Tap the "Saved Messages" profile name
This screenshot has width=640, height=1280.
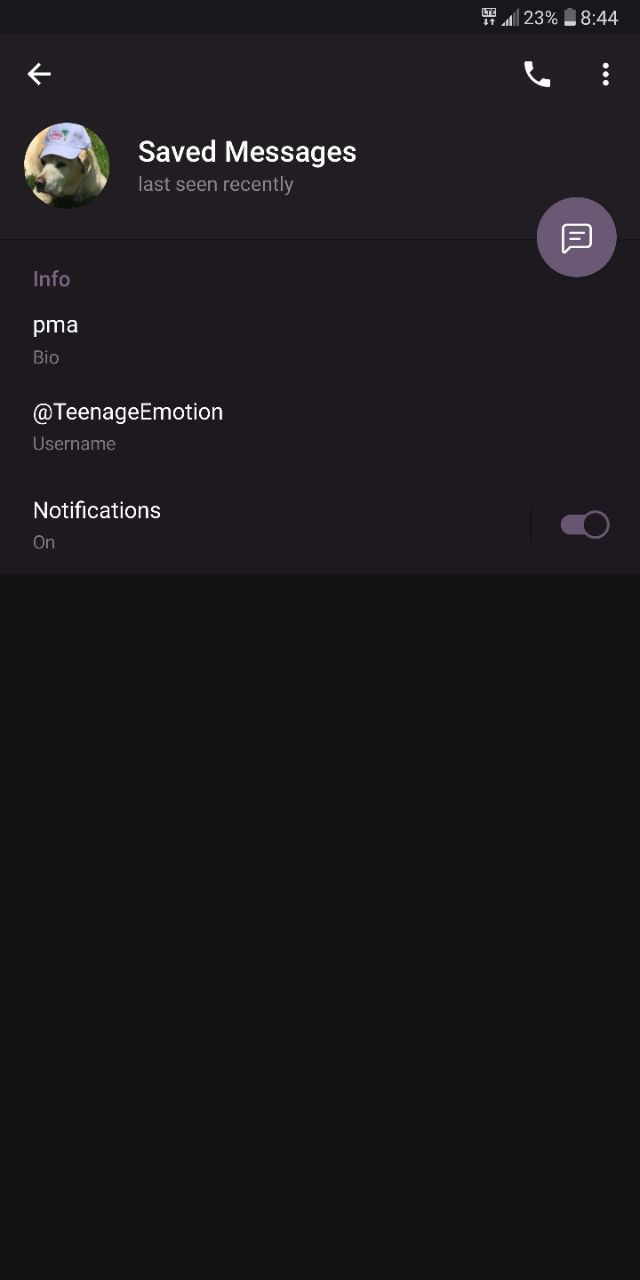coord(247,152)
